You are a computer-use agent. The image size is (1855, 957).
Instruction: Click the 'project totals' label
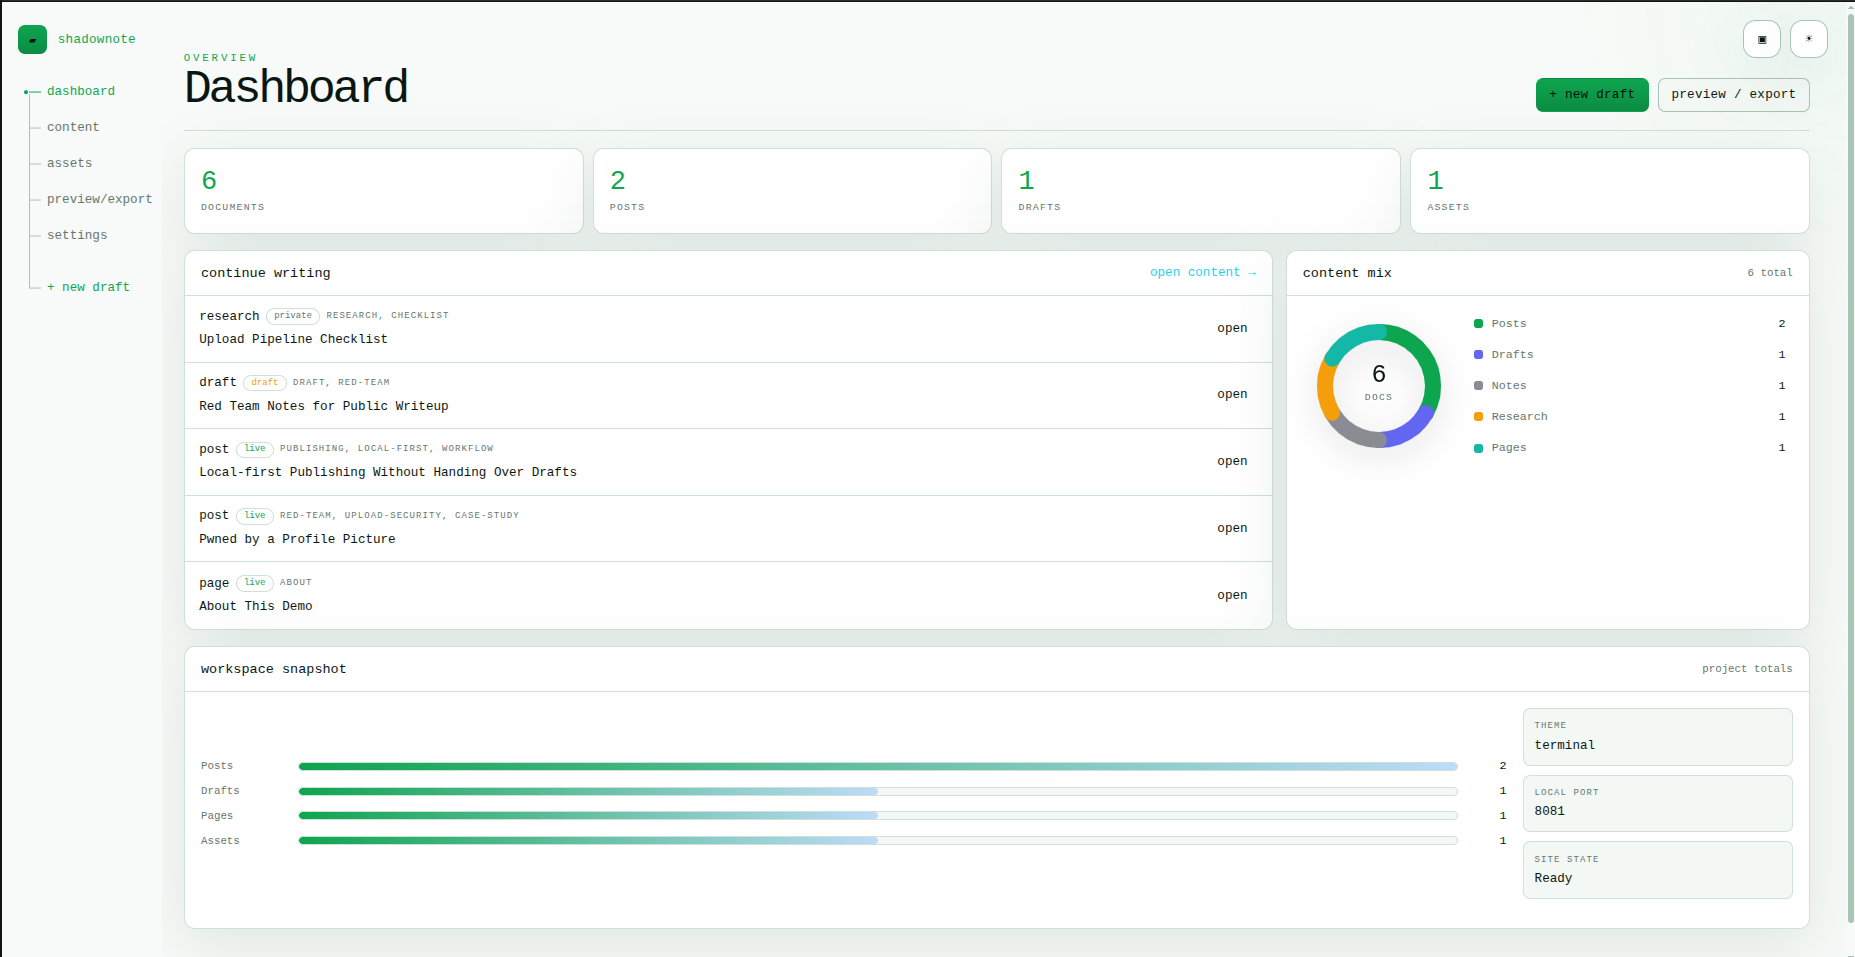[x=1747, y=669]
